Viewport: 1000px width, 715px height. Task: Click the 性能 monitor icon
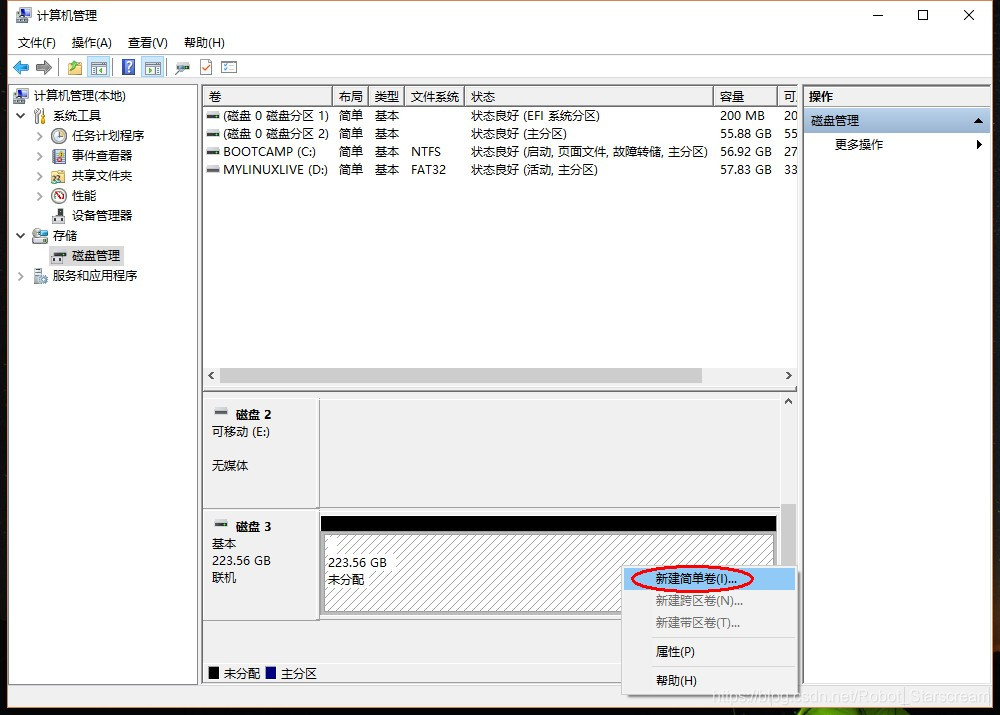click(x=59, y=196)
